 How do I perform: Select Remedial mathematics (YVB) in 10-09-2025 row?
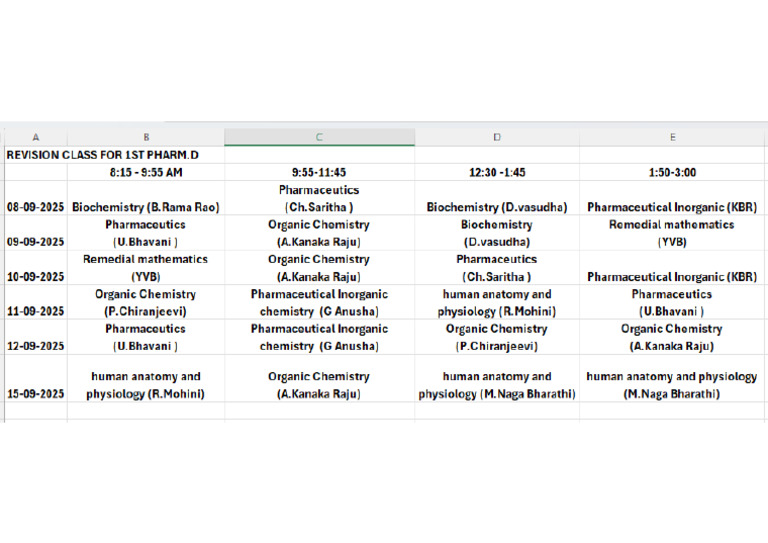click(x=146, y=267)
